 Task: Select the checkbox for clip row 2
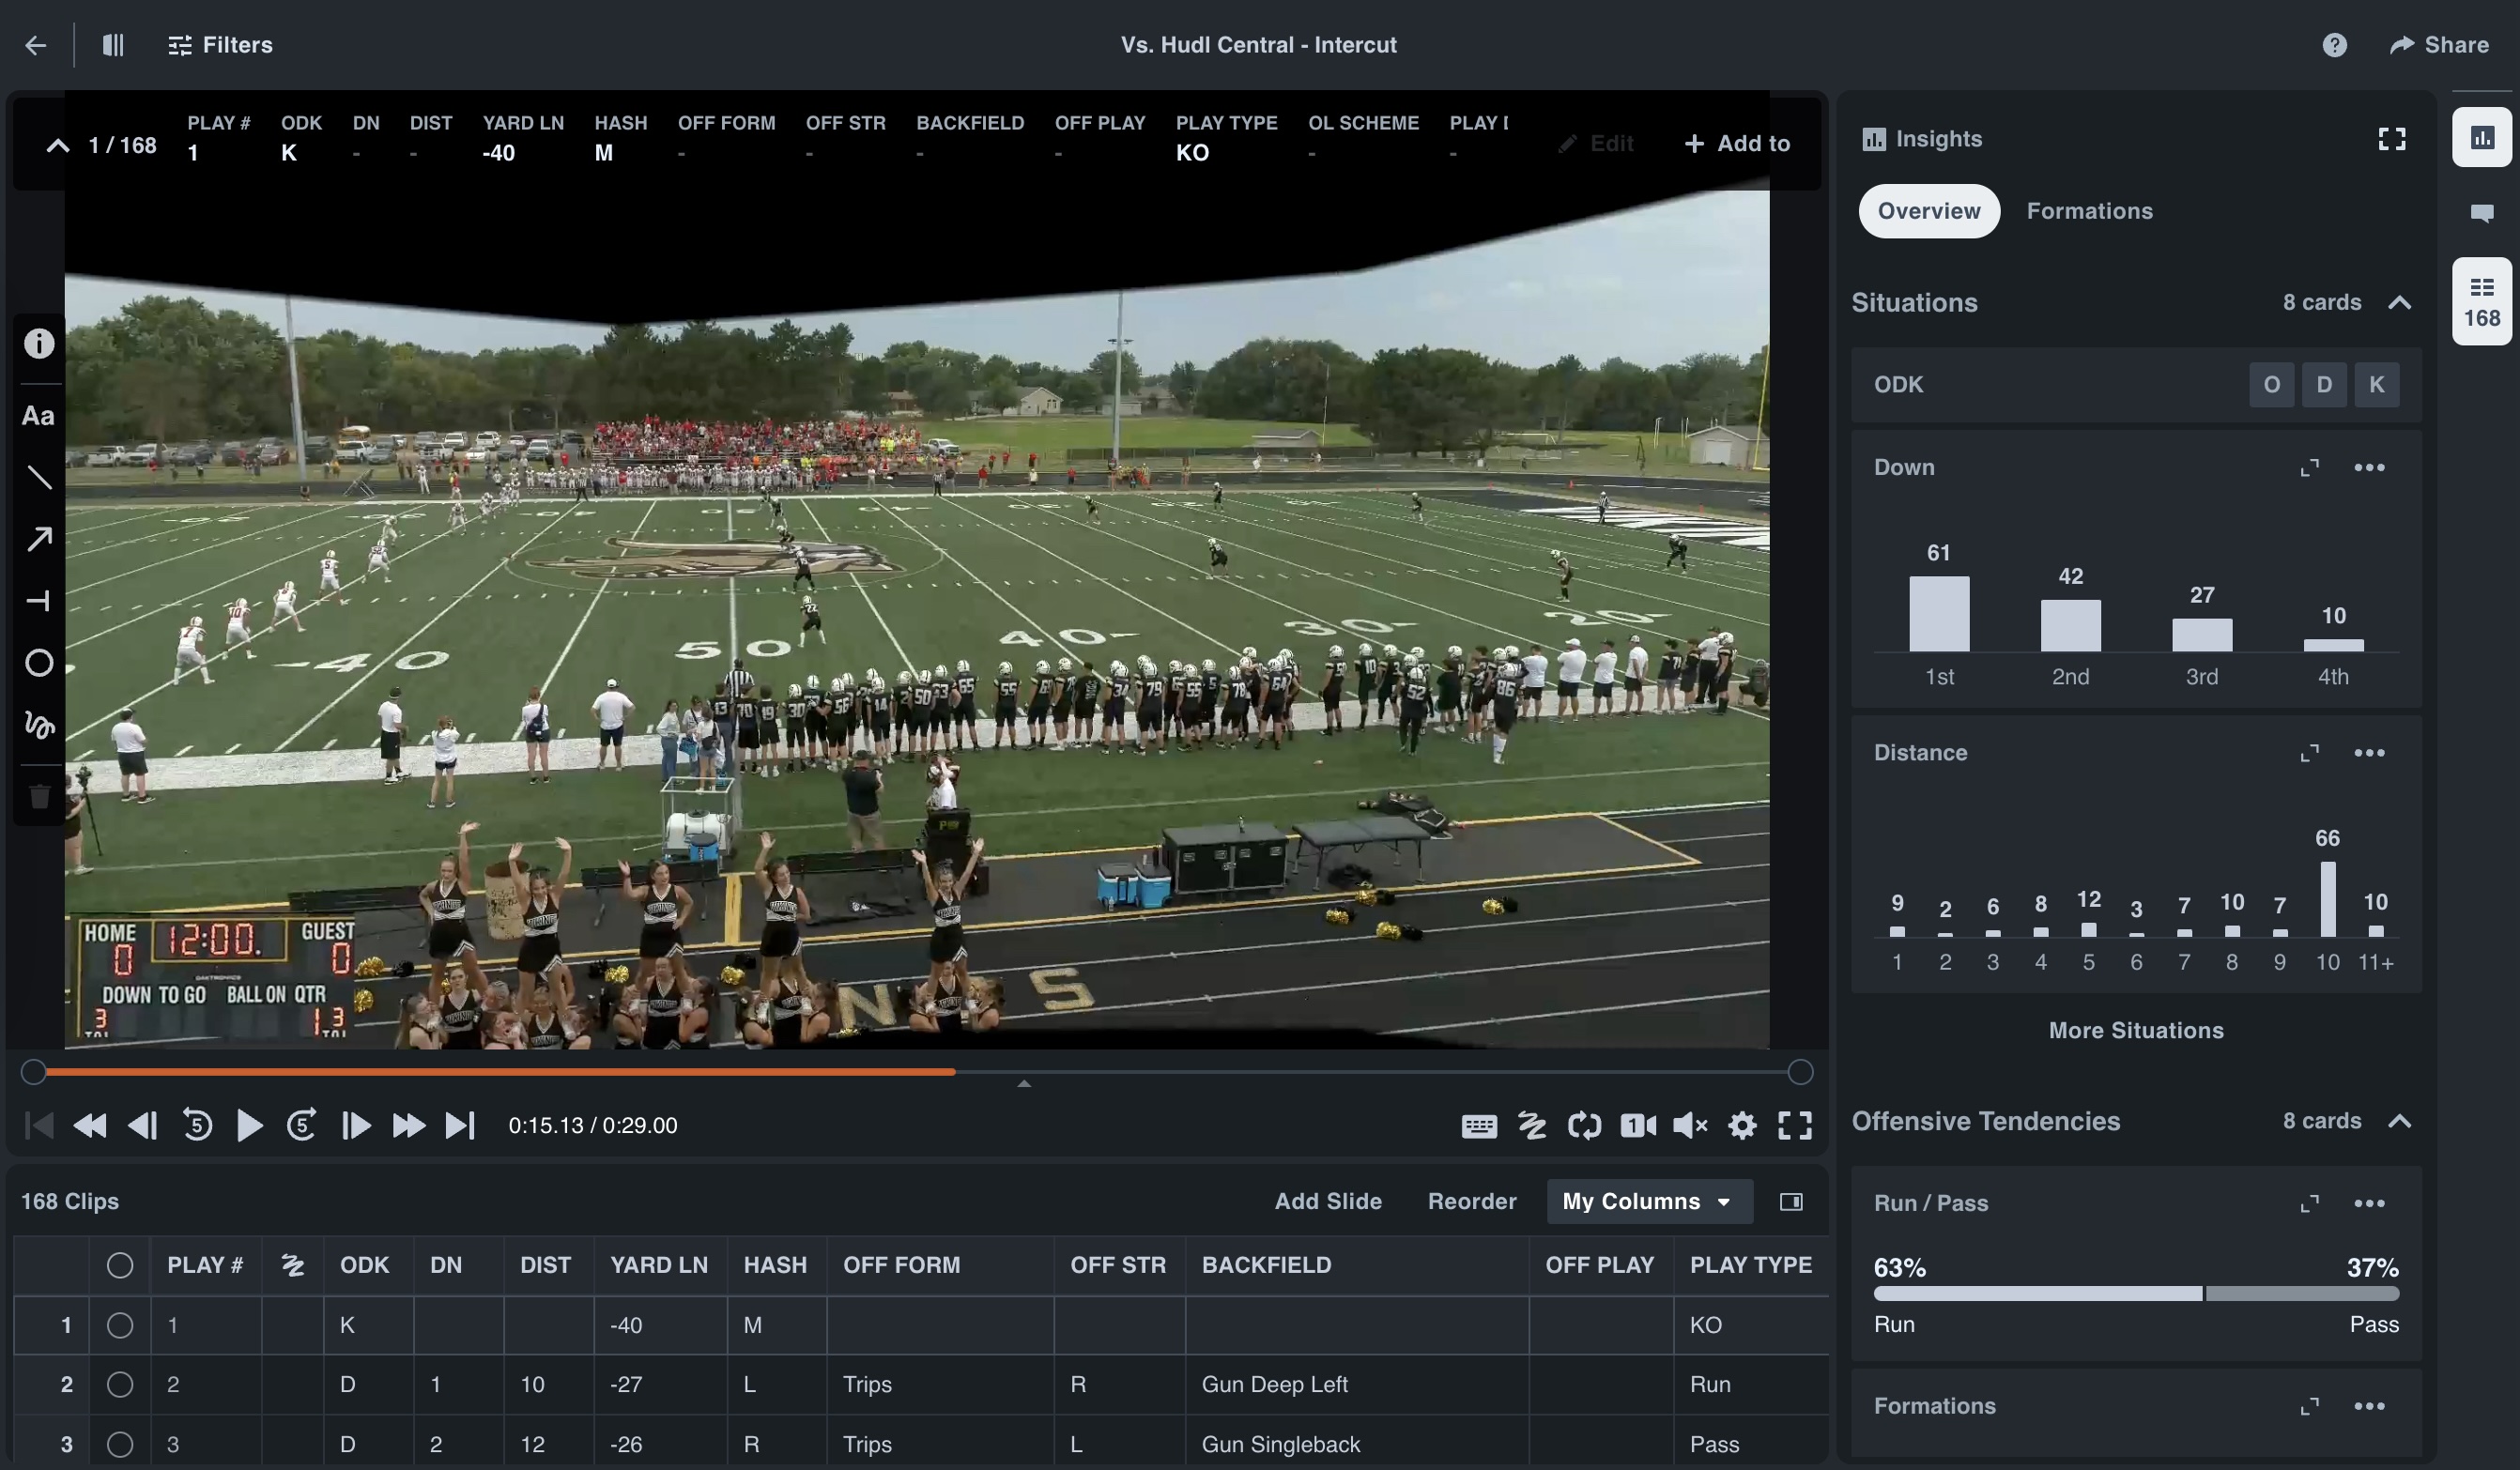[120, 1385]
